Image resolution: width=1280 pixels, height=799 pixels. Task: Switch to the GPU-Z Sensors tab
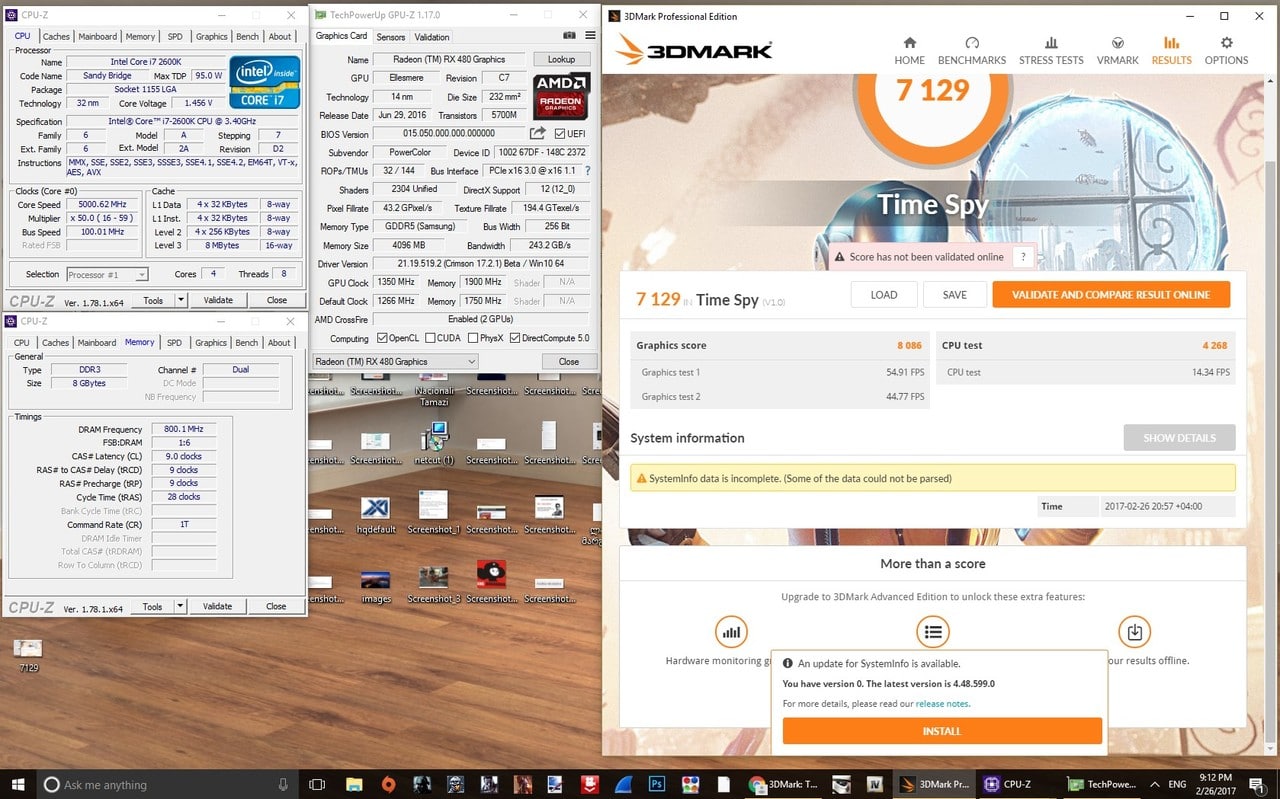pos(391,37)
